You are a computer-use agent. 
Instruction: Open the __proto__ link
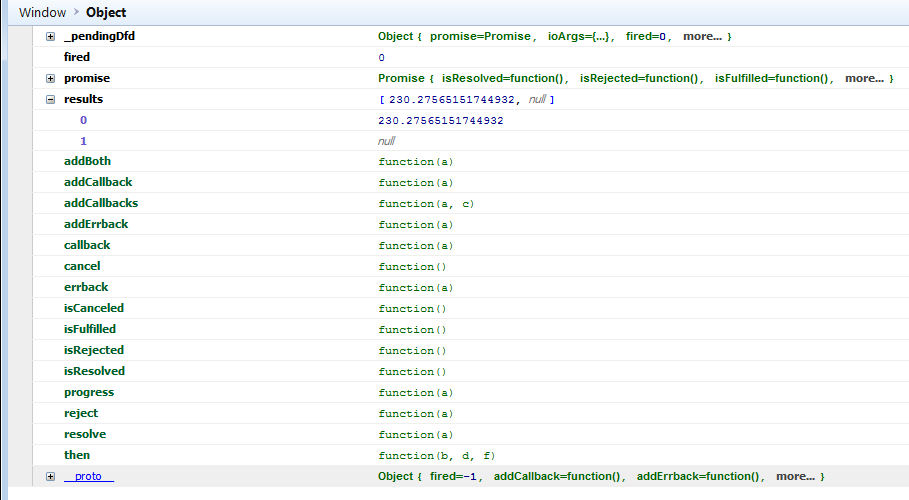click(88, 476)
